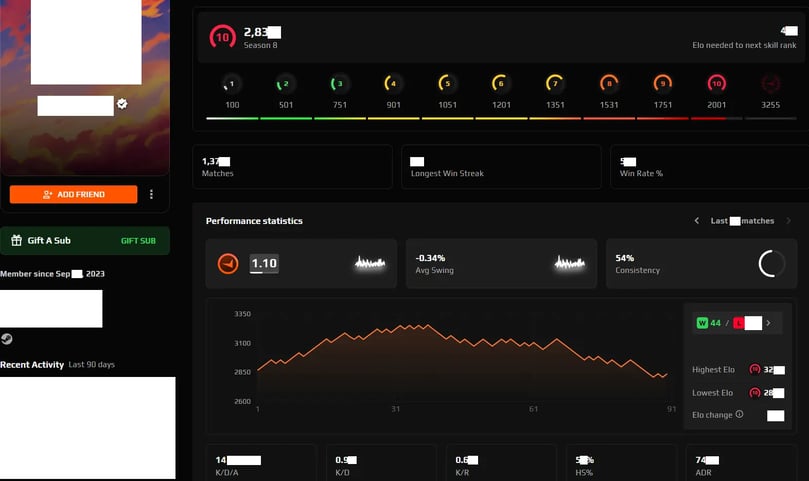The image size is (809, 481).
Task: Click the GIFT SUB link
Action: point(138,241)
